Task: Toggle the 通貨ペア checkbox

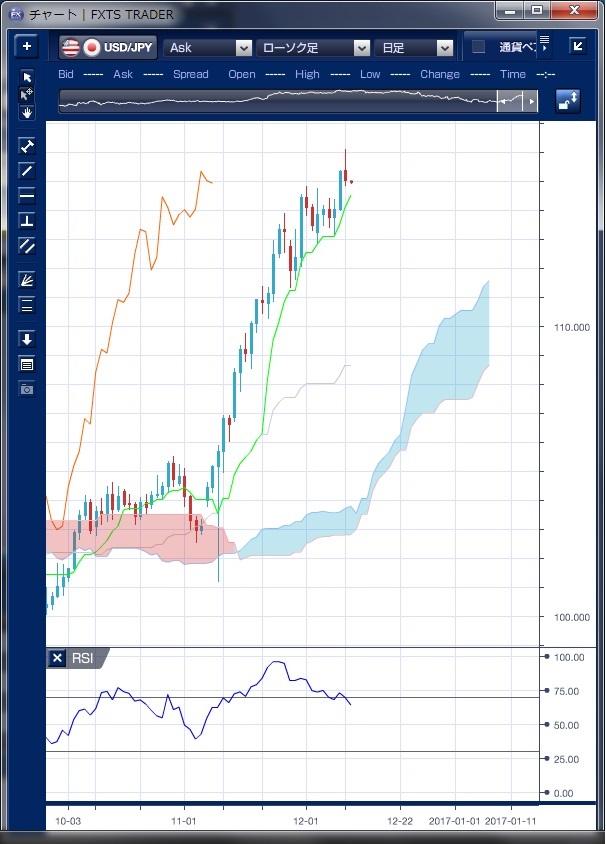Action: (479, 47)
